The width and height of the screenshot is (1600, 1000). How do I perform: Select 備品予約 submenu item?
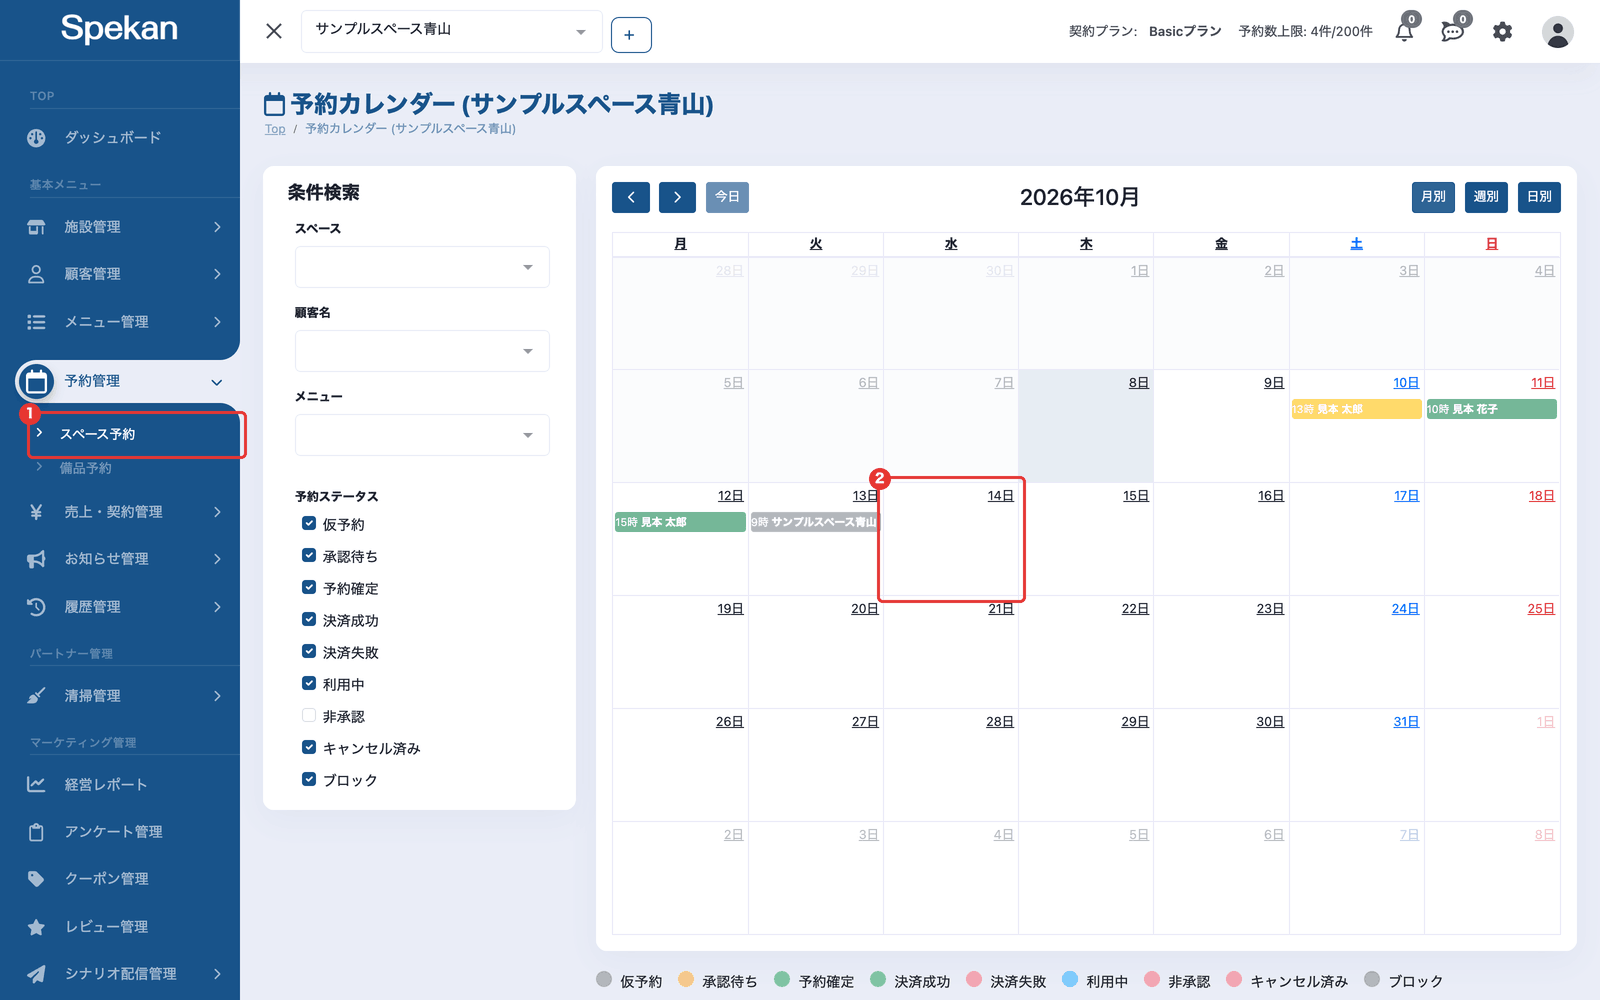tap(85, 468)
